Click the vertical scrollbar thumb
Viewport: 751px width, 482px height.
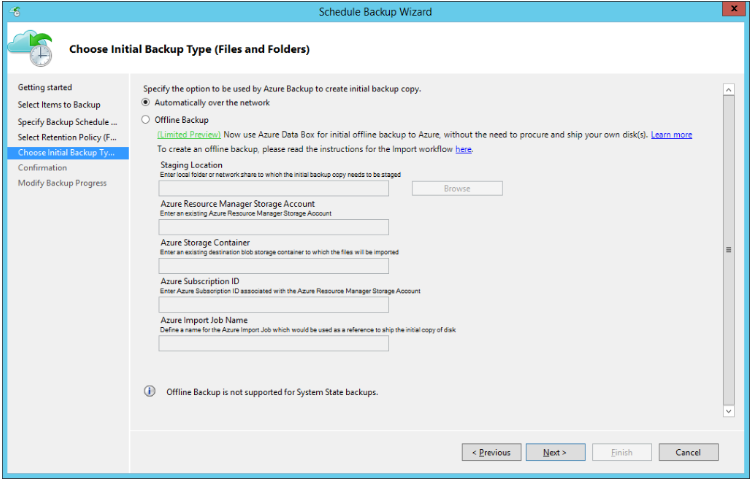[728, 250]
